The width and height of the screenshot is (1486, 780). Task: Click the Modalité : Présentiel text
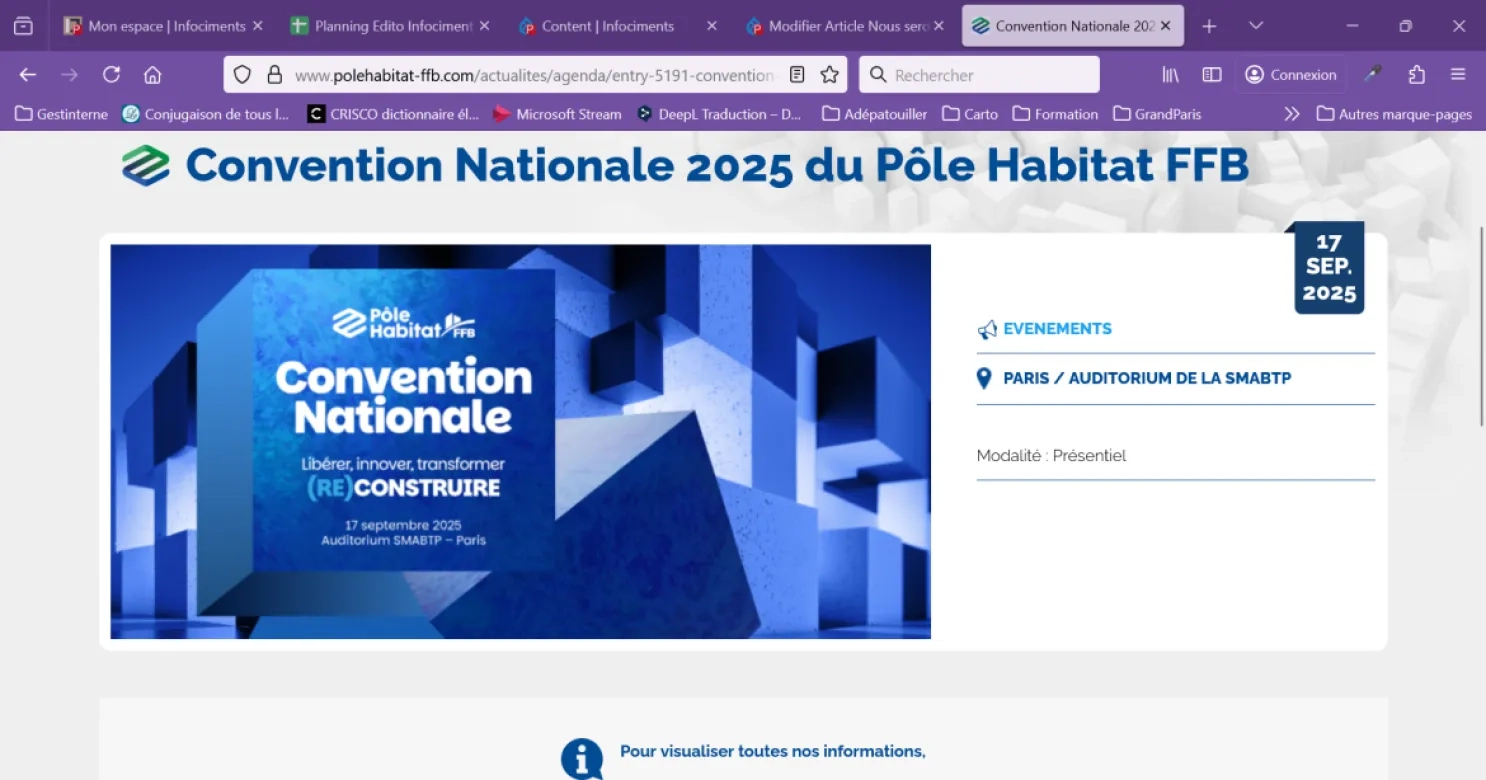1051,455
